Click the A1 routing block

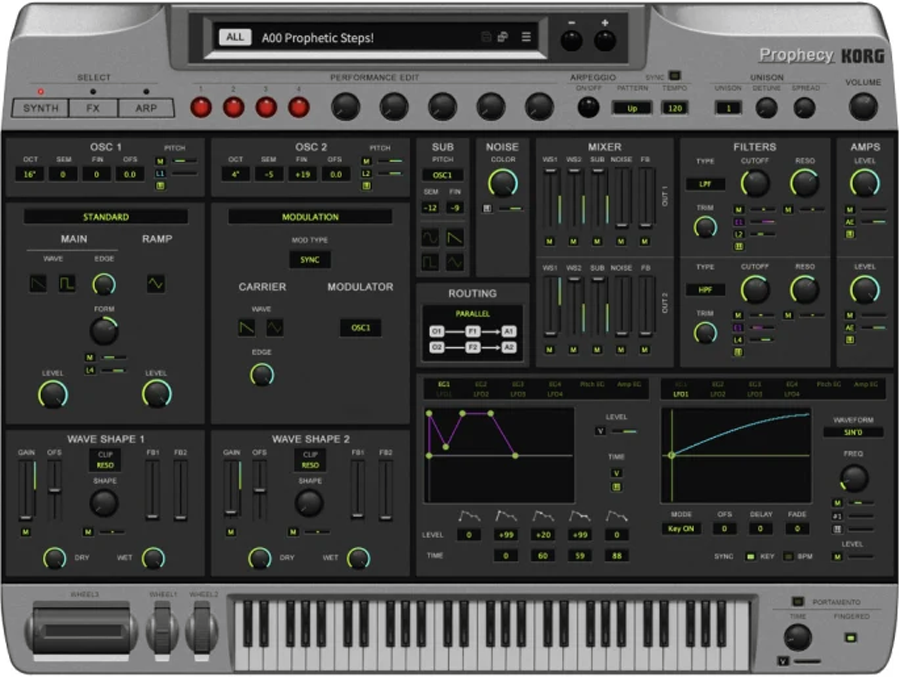[x=509, y=331]
